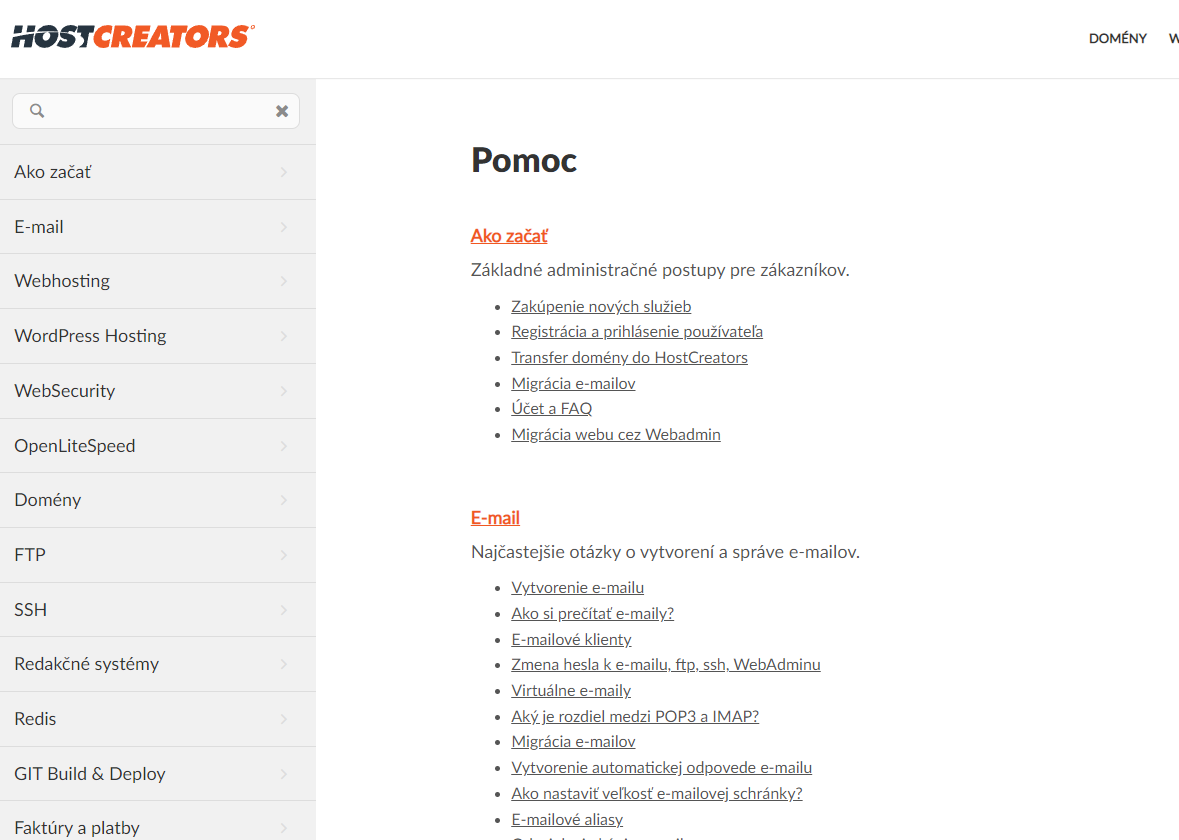Click the HostCreators logo
1179x840 pixels.
point(133,36)
